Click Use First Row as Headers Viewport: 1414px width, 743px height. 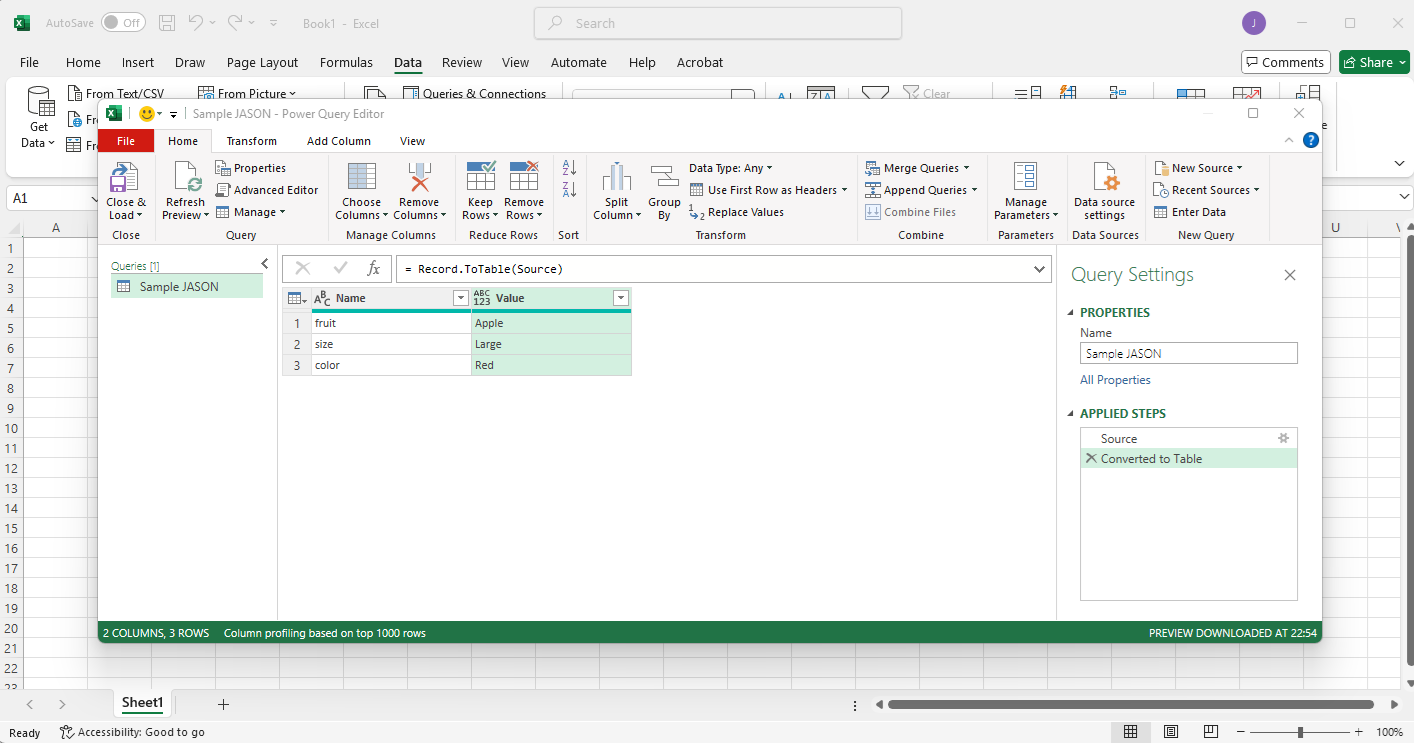pos(769,190)
